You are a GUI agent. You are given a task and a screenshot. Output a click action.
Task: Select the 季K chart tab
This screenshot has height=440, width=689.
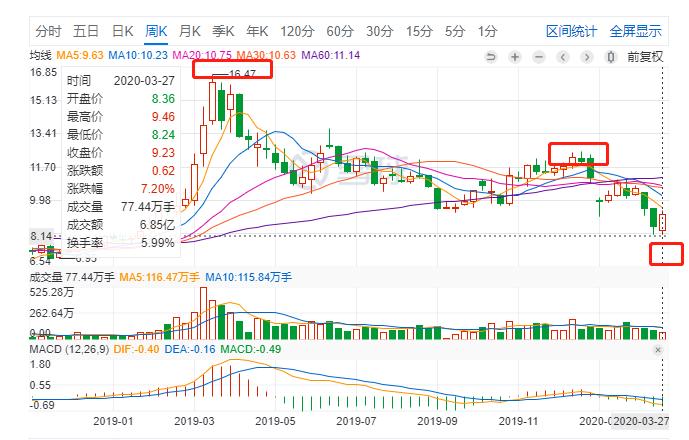click(223, 31)
